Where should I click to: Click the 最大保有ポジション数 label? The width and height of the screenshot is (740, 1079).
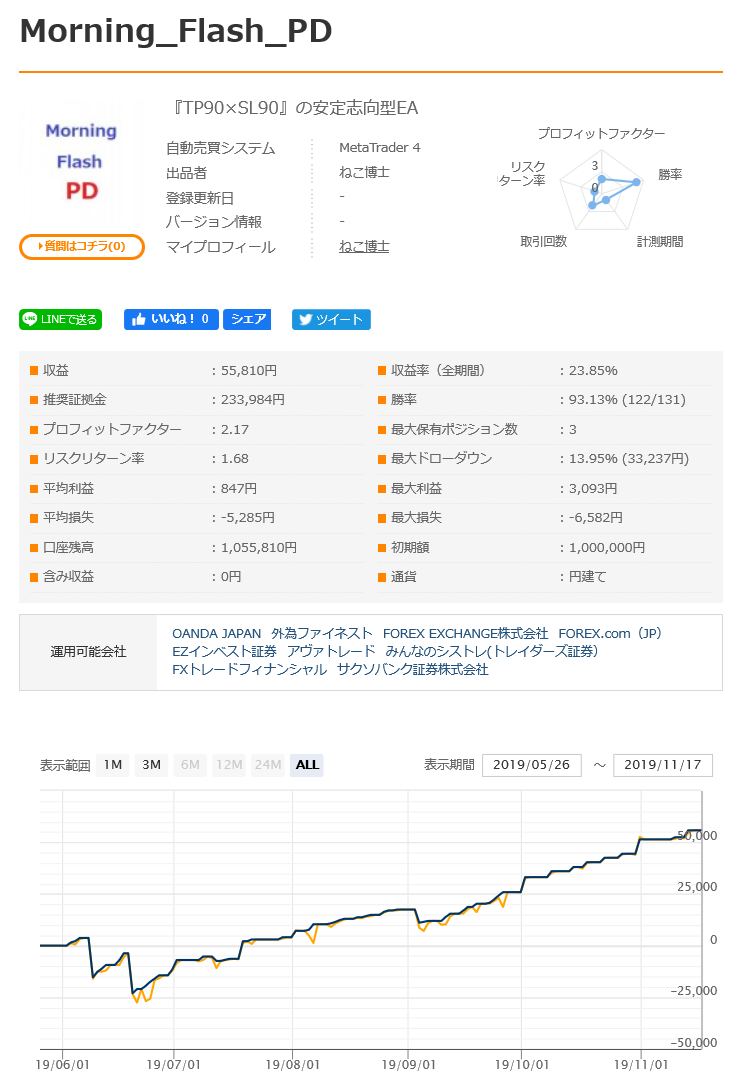click(454, 429)
